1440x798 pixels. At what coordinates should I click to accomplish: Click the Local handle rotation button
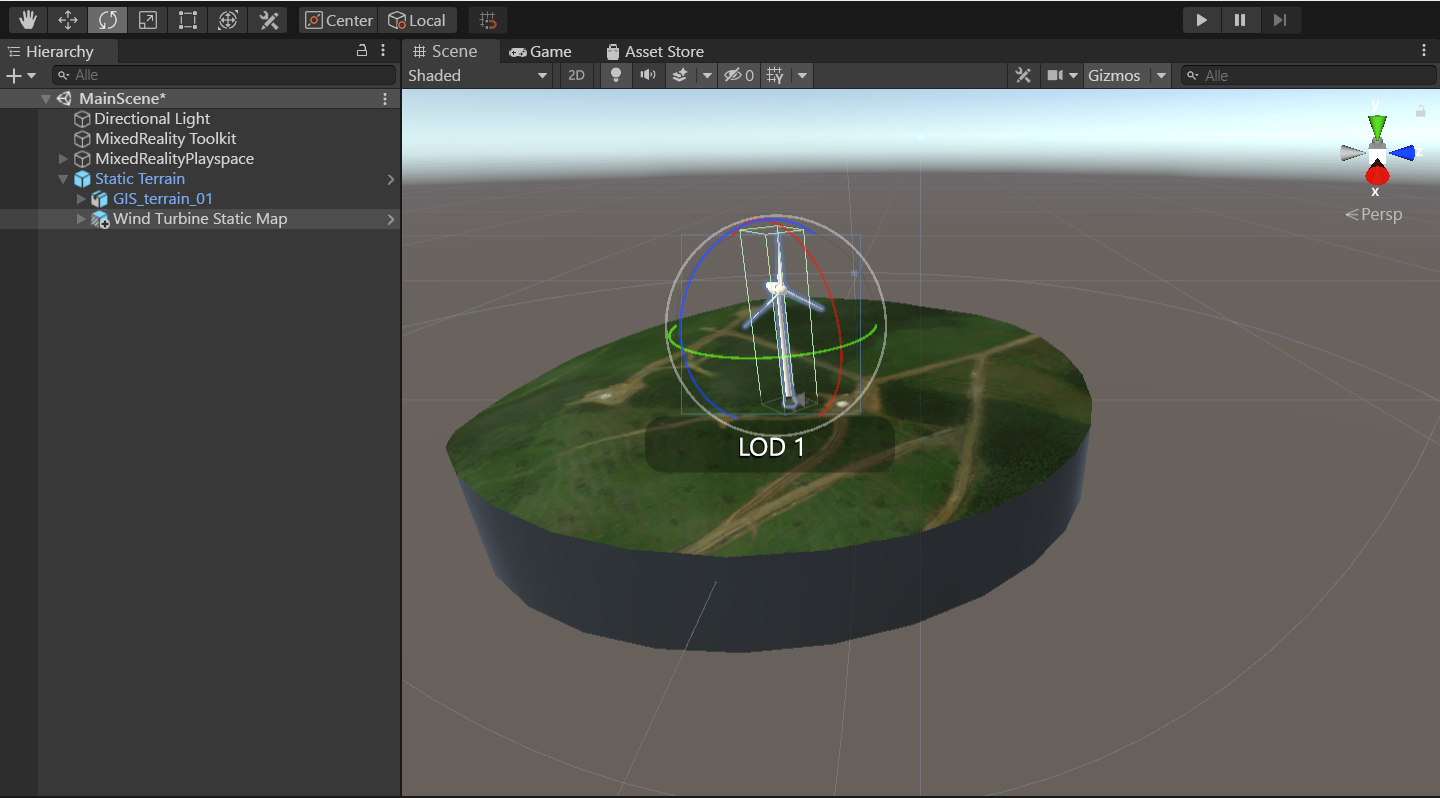coord(417,20)
